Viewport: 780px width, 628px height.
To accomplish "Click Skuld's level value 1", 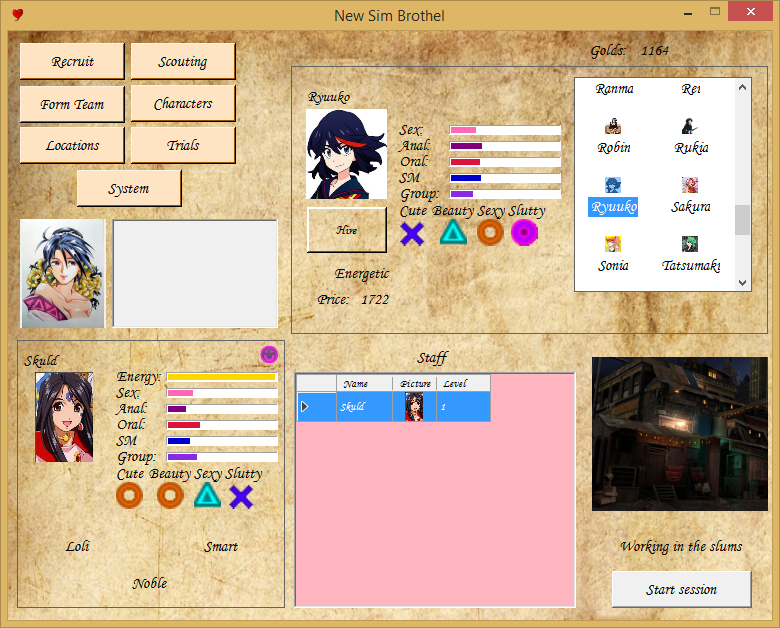I will (x=464, y=407).
